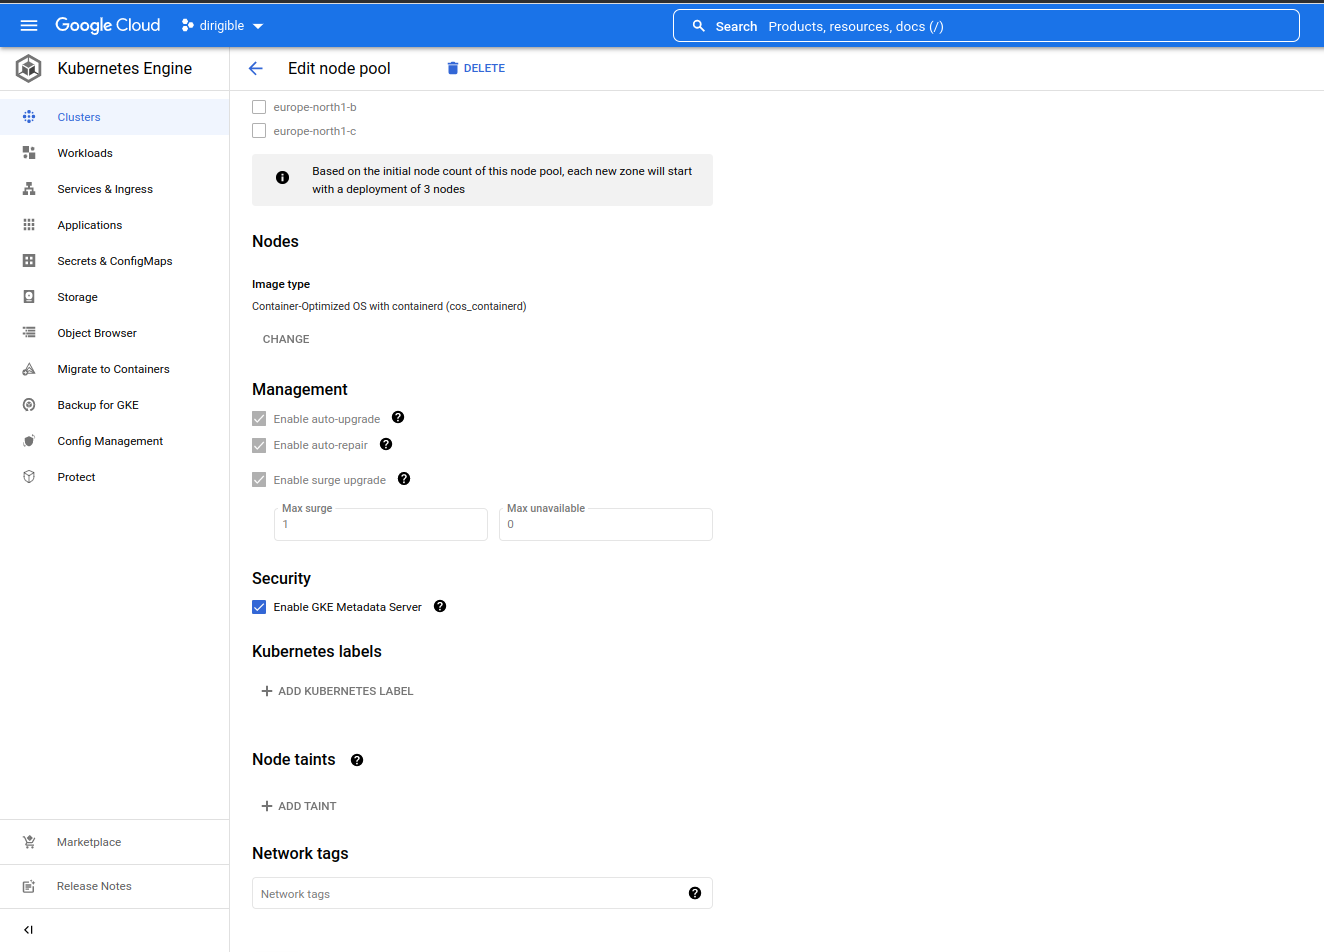Show help for Enable auto-upgrade
This screenshot has width=1324, height=952.
pos(398,417)
